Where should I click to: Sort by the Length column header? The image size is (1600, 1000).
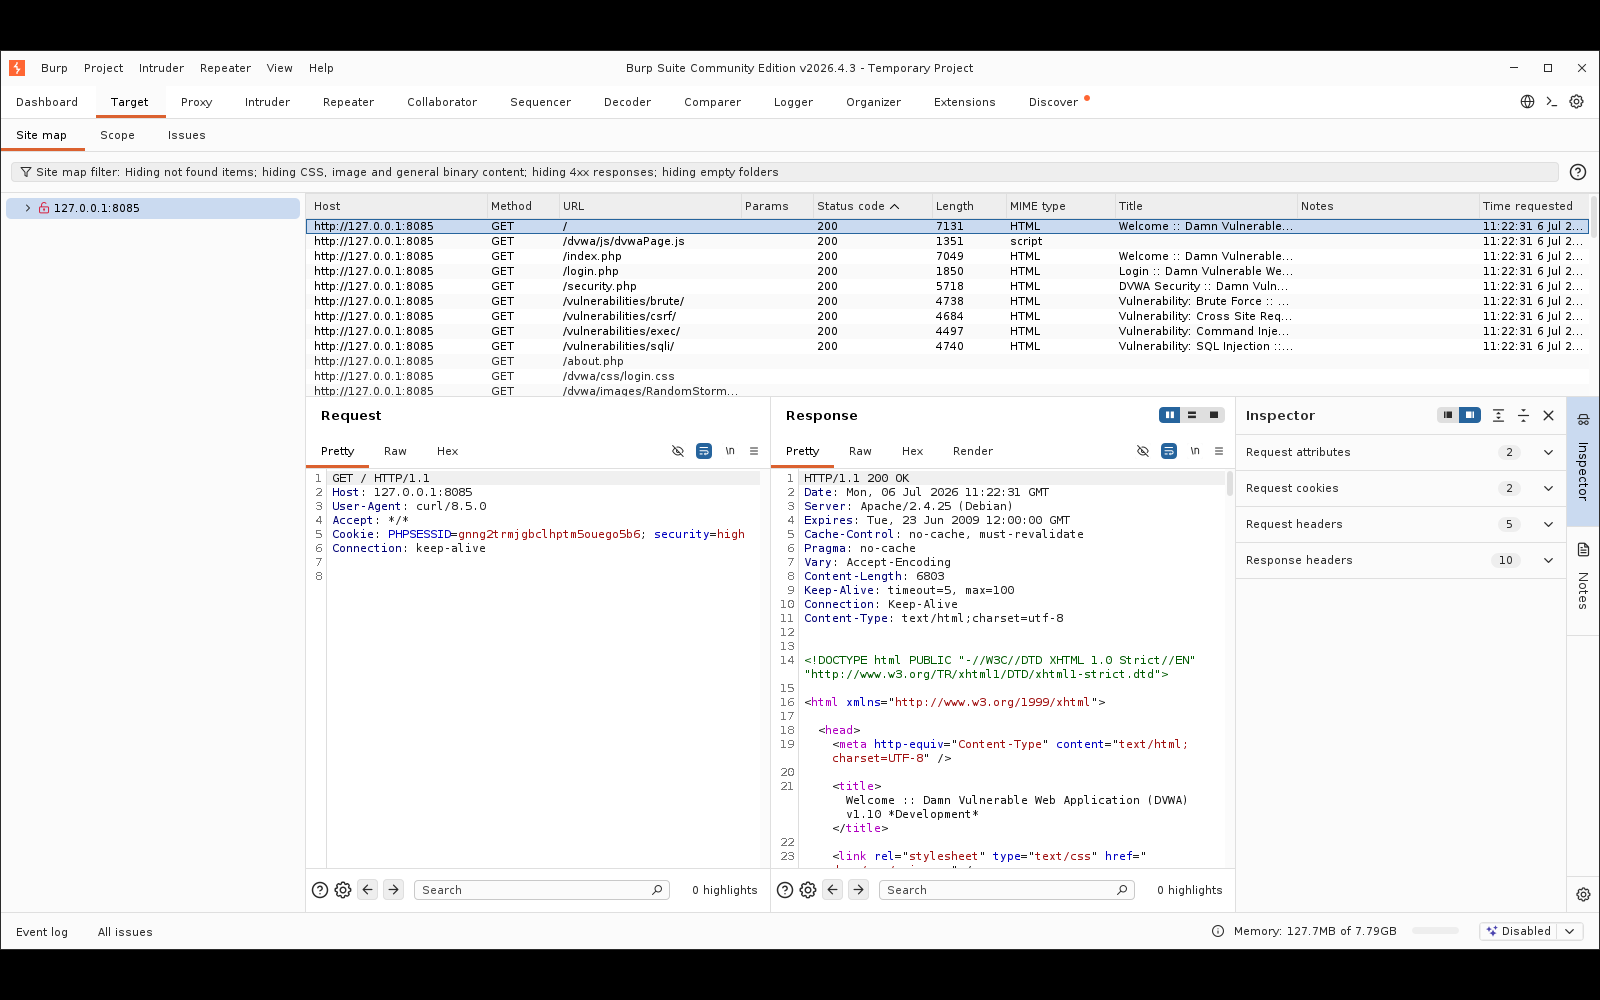[967, 206]
